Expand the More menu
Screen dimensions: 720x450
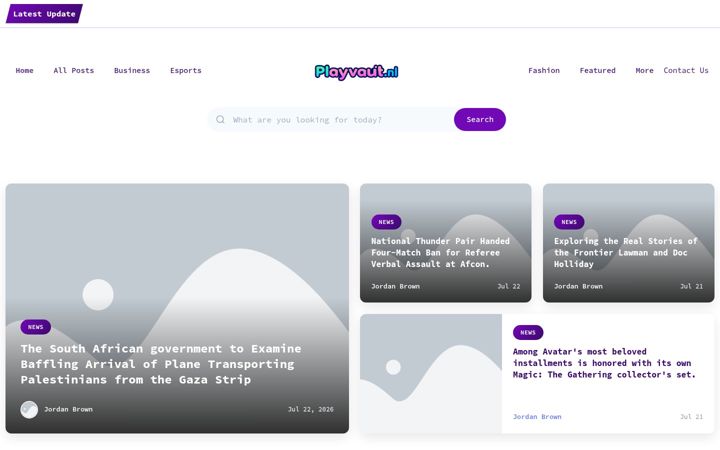[644, 70]
